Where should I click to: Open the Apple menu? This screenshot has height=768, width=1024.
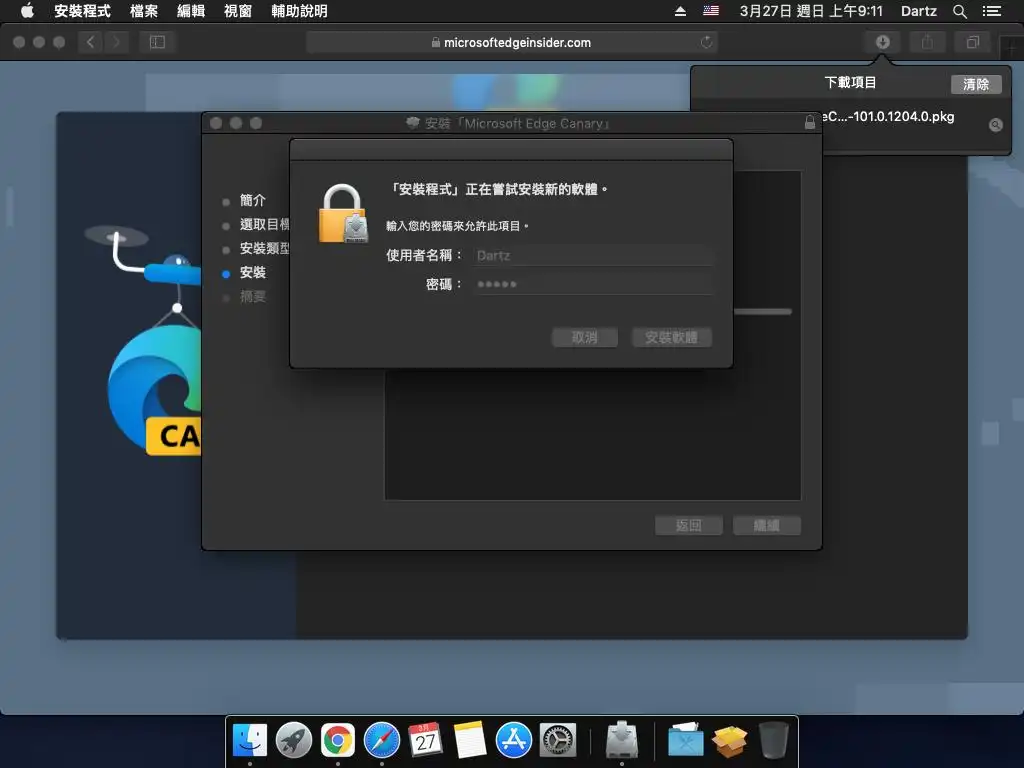(27, 10)
